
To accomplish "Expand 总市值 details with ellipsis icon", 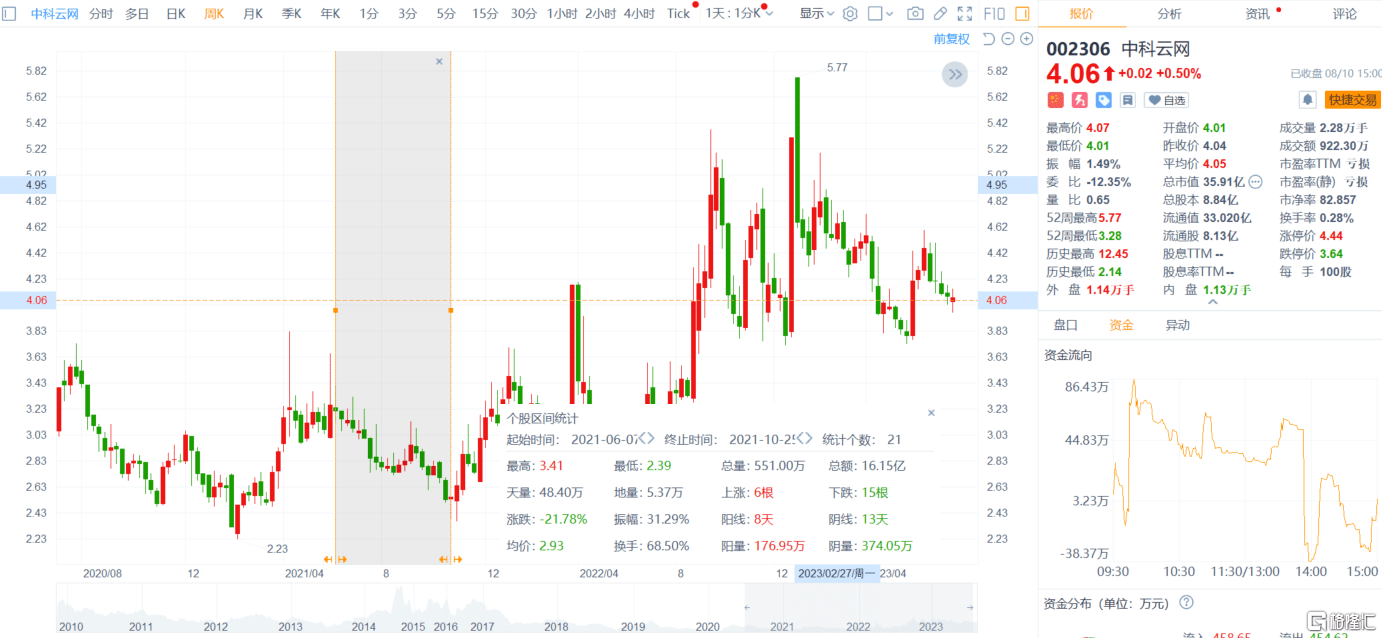I will [x=1256, y=182].
